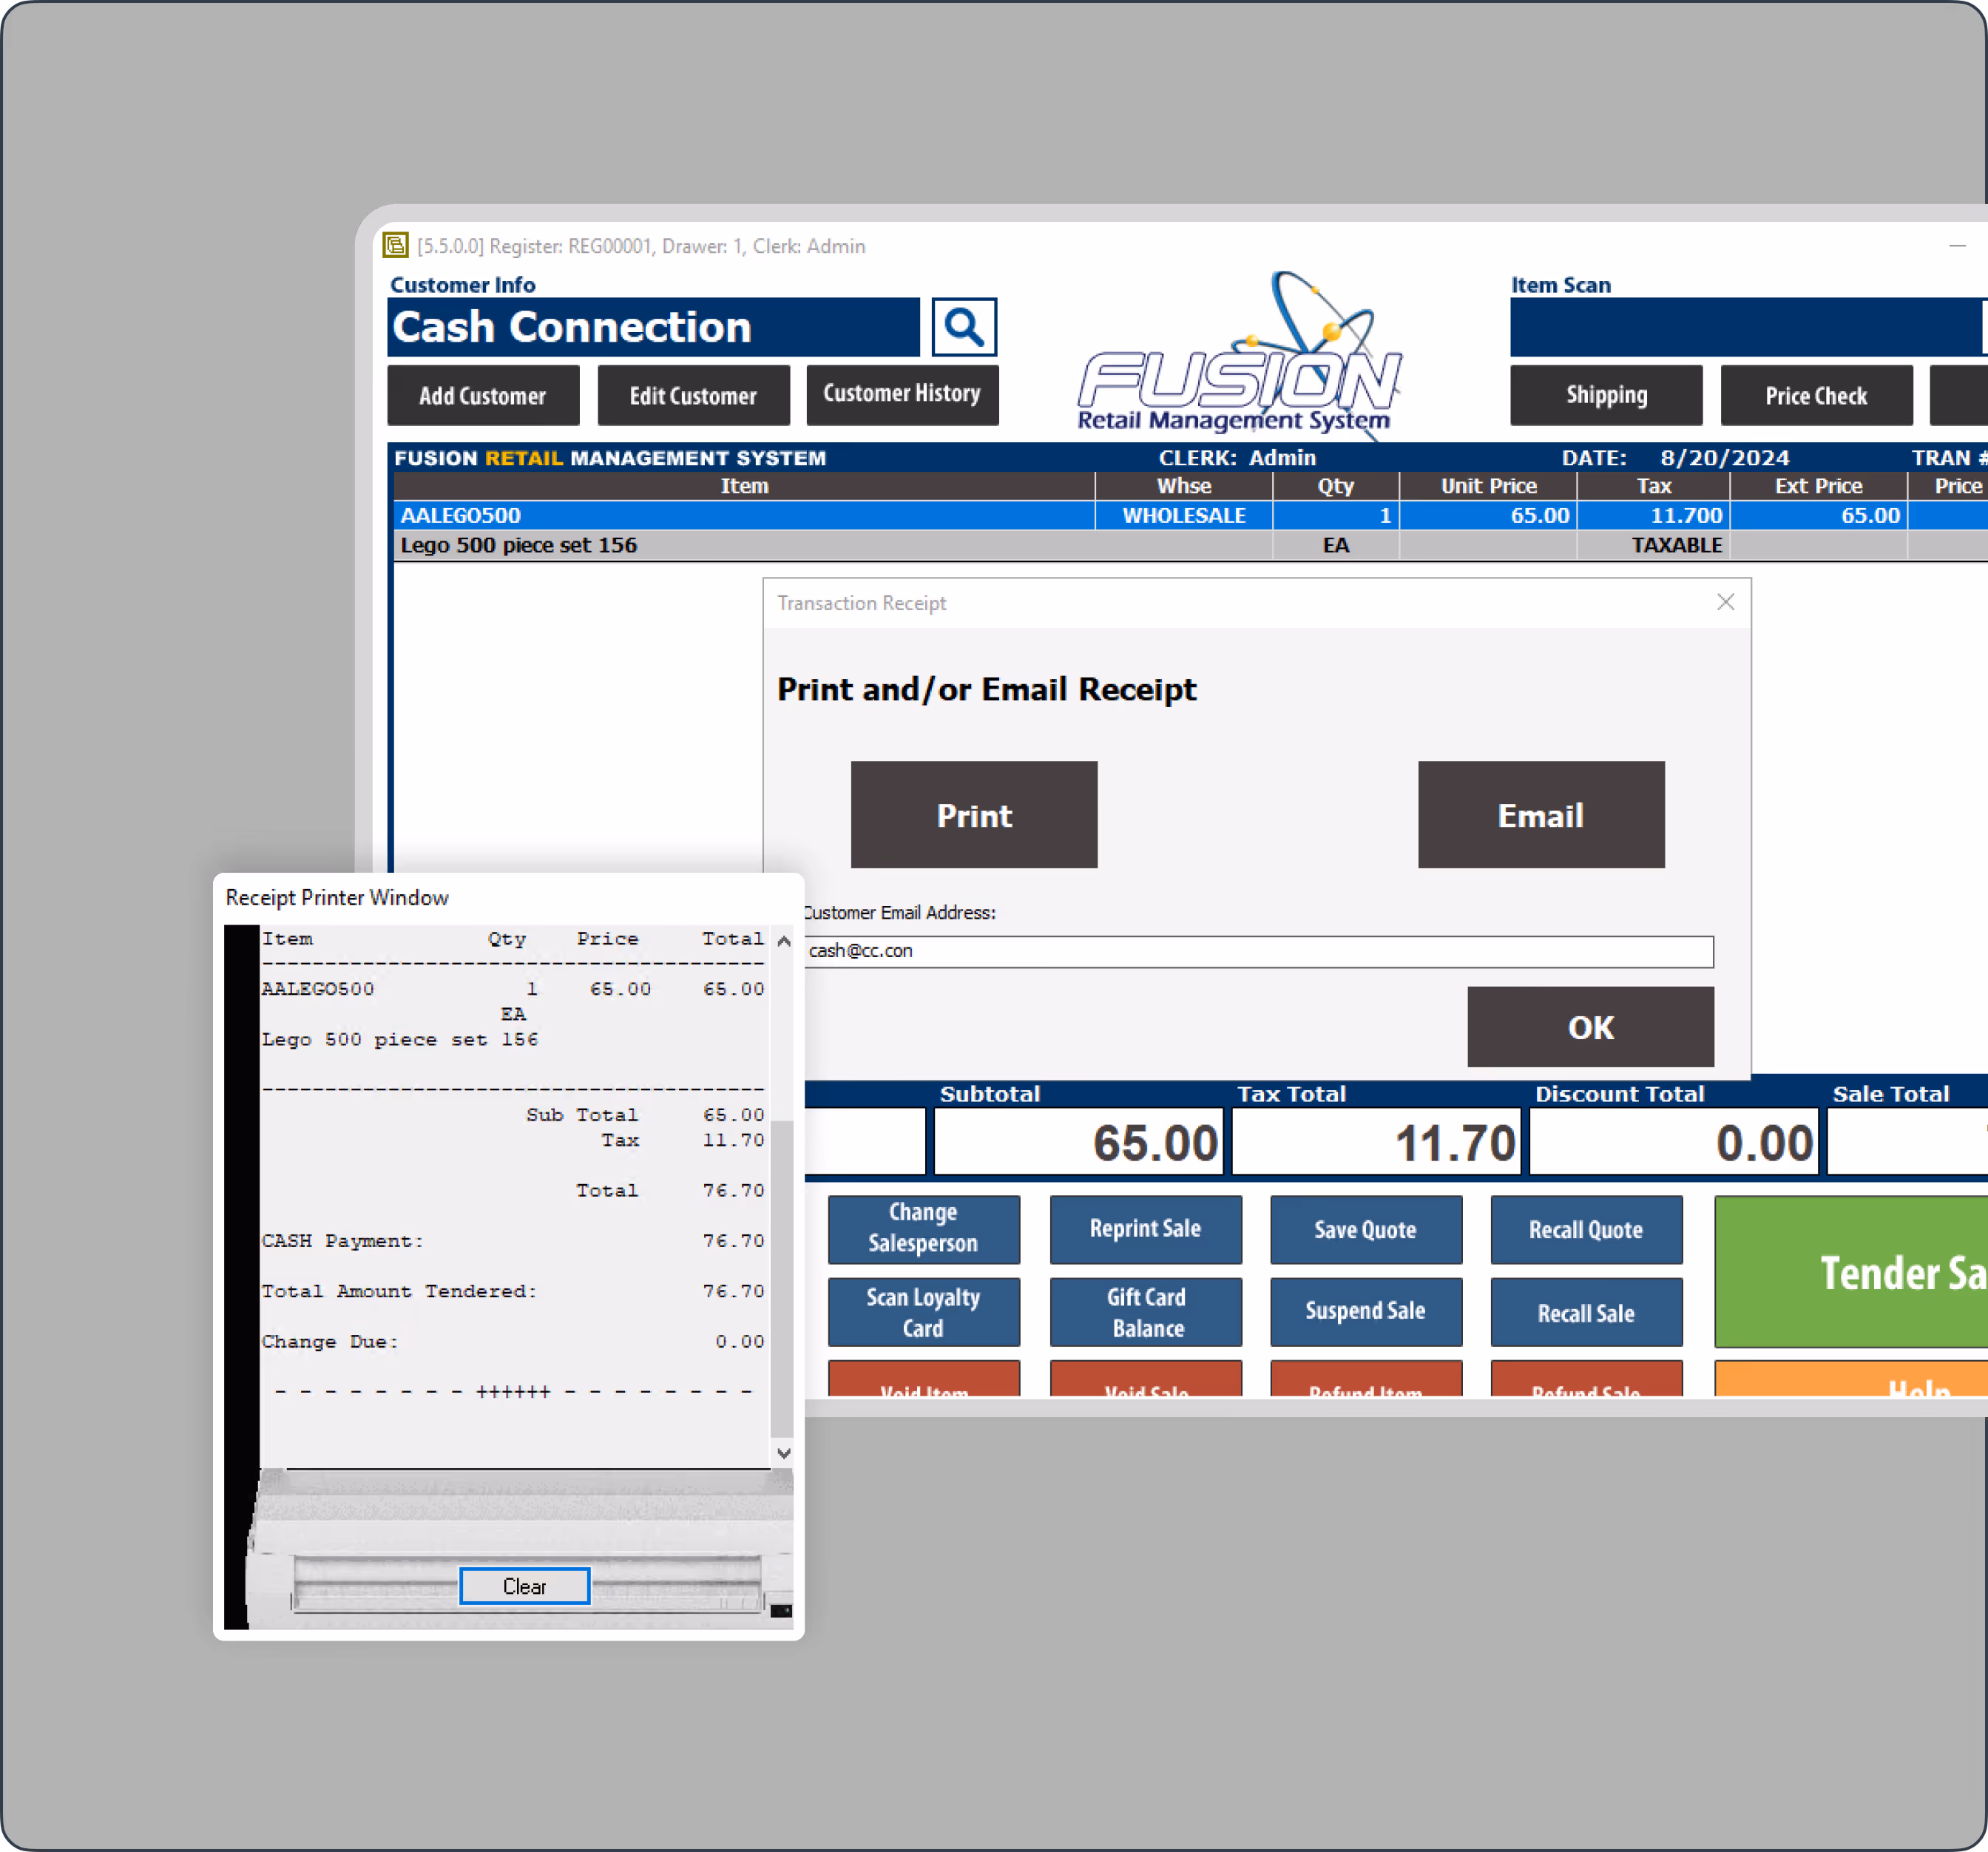Clear the receipt printer output
The width and height of the screenshot is (1988, 1852).
pyautogui.click(x=524, y=1586)
